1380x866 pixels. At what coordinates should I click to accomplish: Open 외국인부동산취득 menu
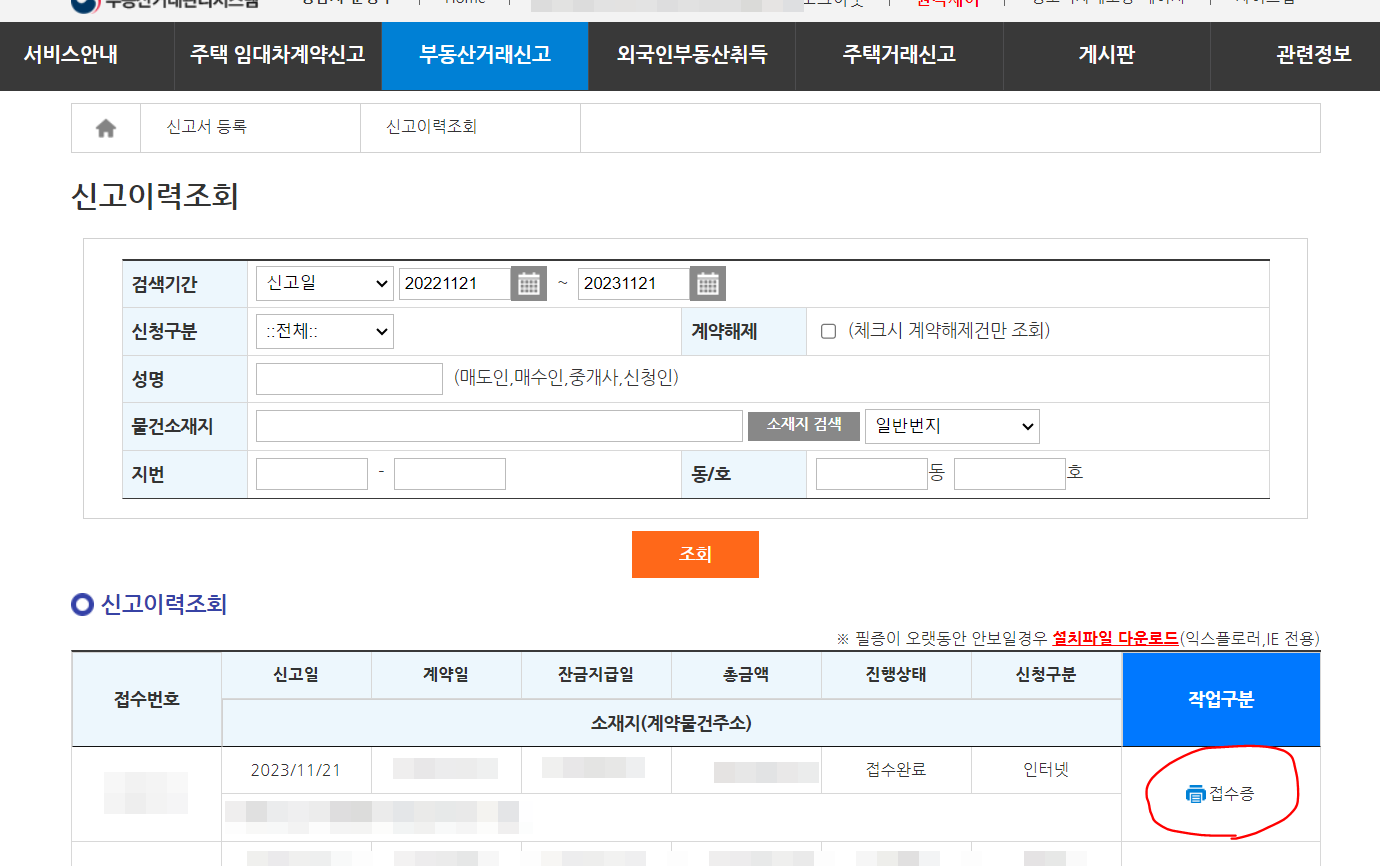point(692,55)
